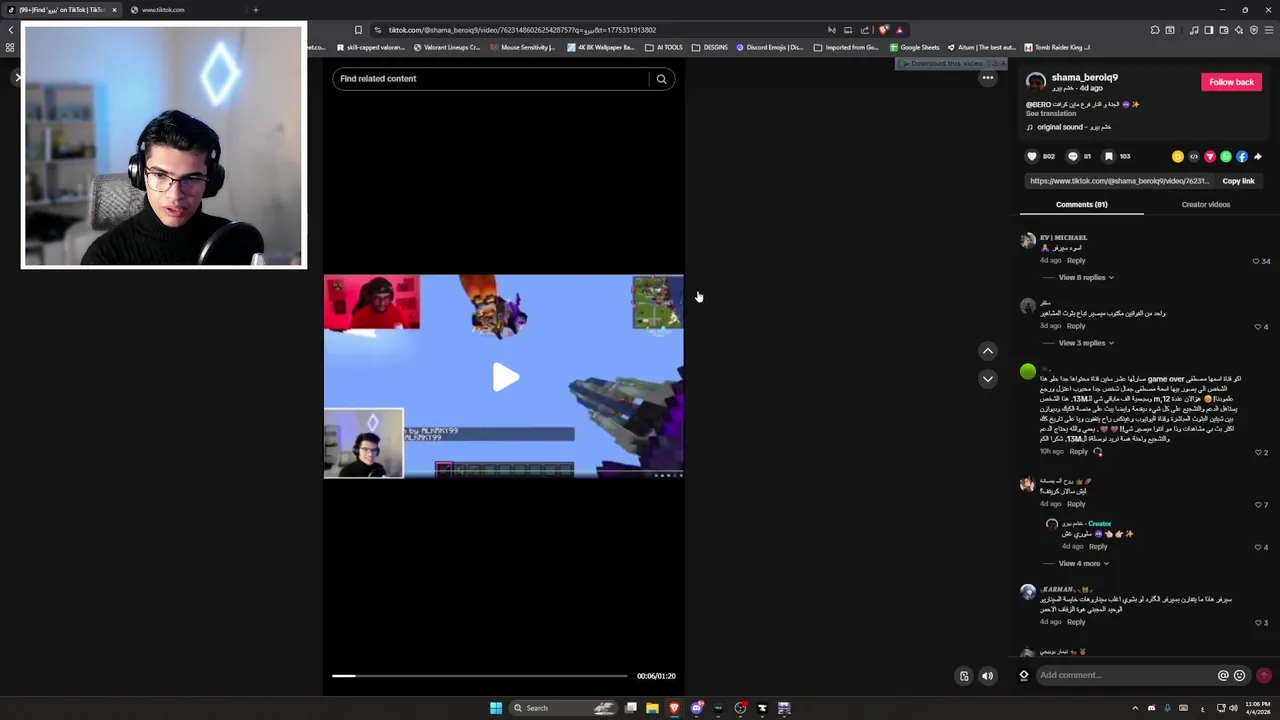Click the browser address bar URL
Screen dimensions: 1280x720
click(522, 30)
